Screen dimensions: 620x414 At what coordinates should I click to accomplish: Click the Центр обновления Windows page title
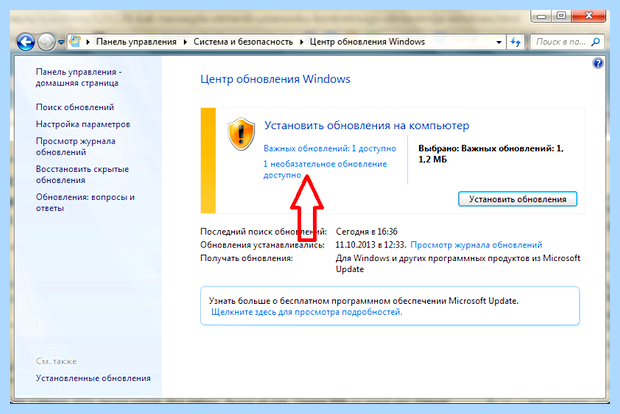(275, 79)
